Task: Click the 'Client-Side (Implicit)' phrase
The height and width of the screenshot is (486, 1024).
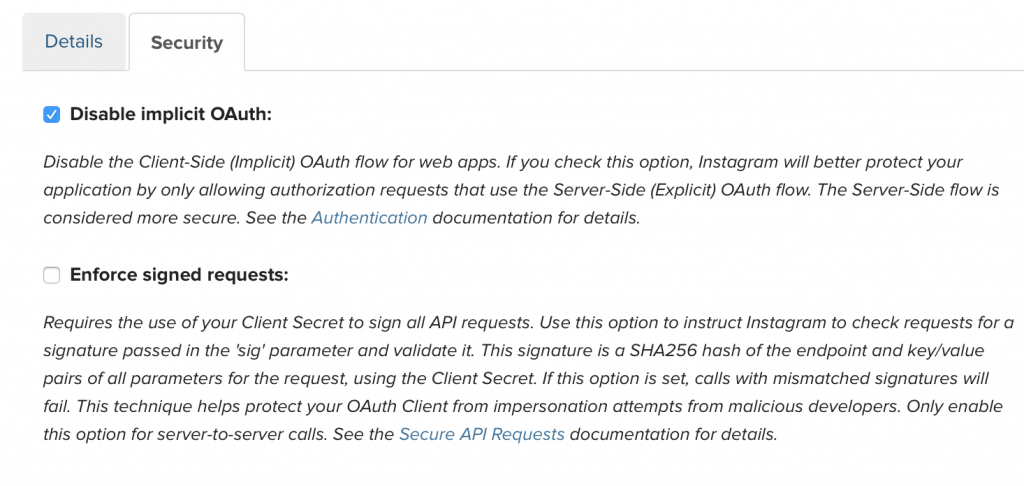Action: (203, 162)
